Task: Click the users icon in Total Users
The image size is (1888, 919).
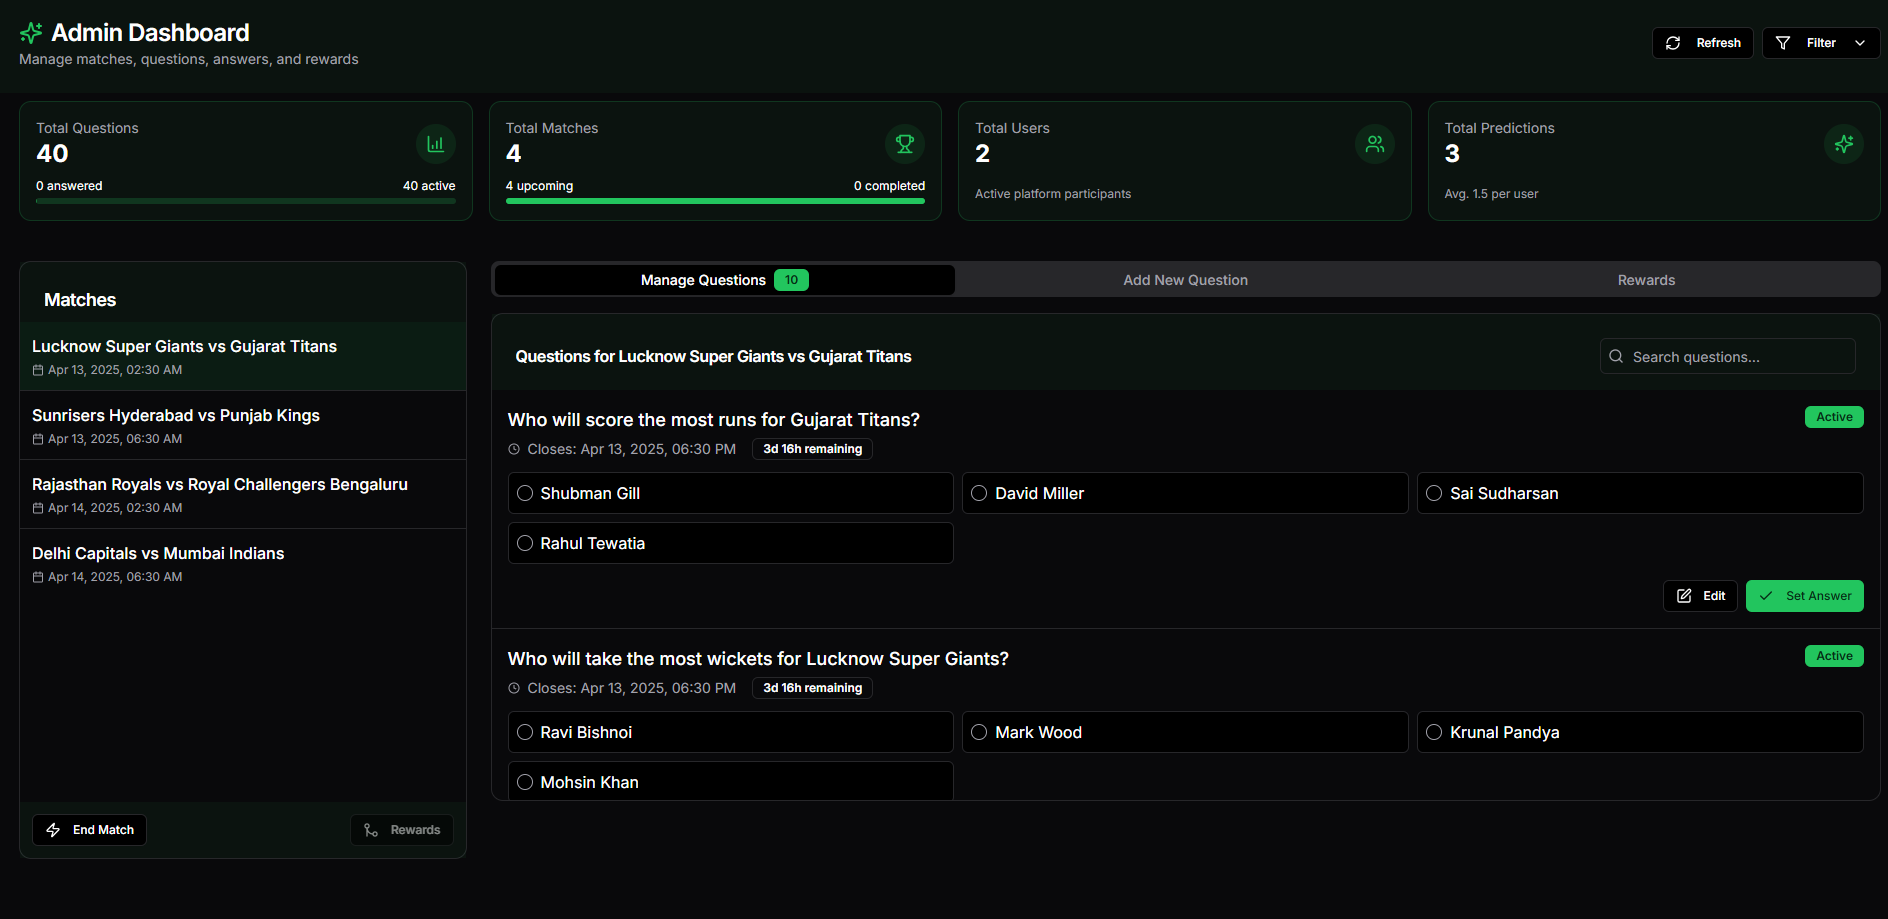Action: point(1375,144)
